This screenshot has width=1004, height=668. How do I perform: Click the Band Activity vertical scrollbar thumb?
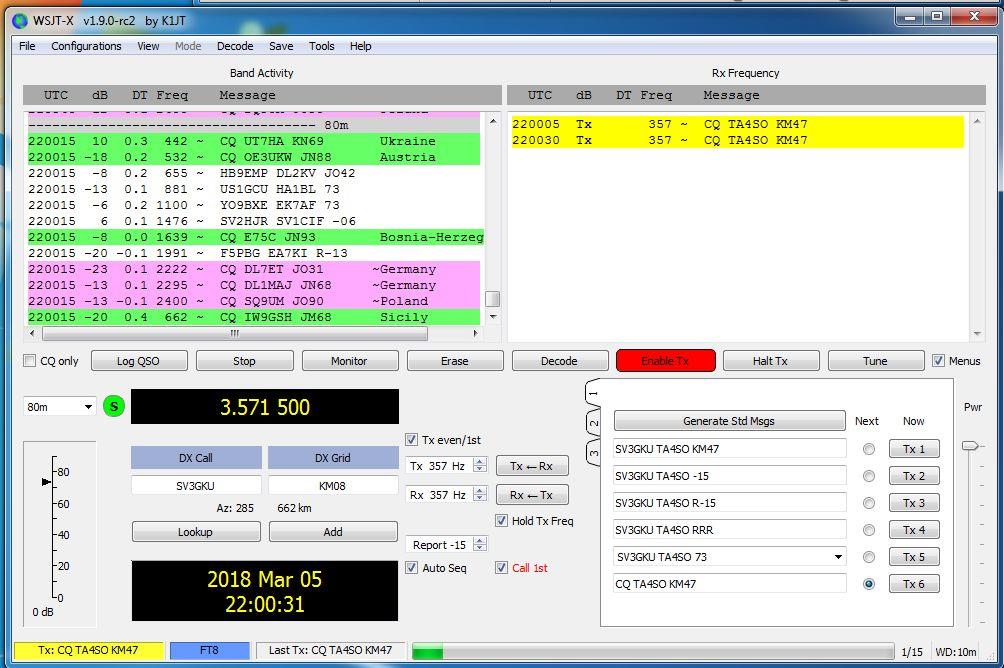click(x=492, y=299)
